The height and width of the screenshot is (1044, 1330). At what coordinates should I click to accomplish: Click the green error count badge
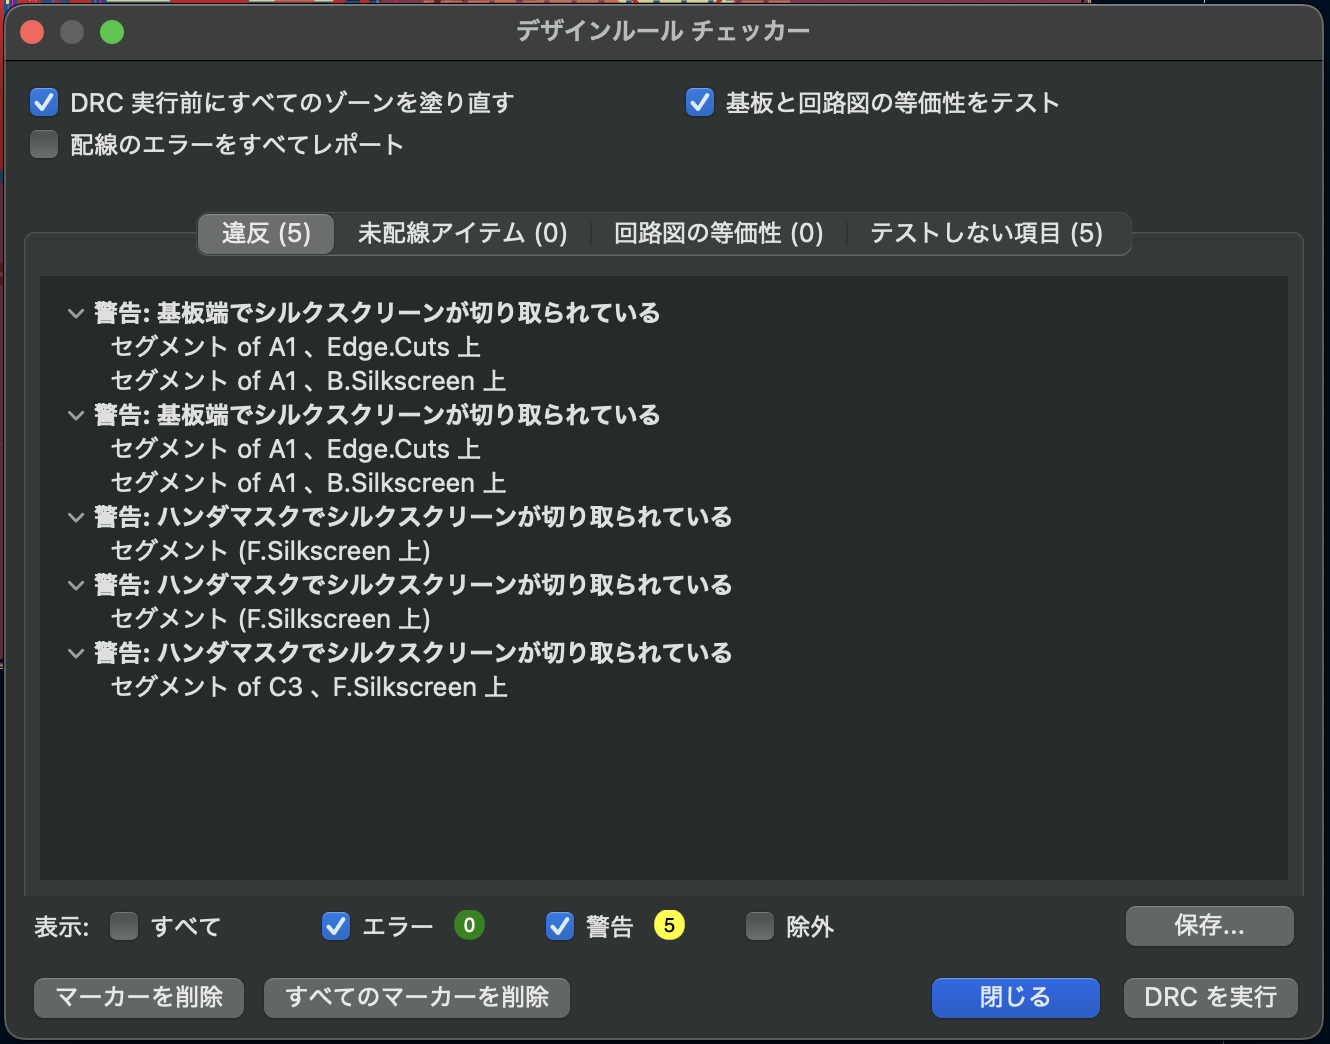[469, 925]
